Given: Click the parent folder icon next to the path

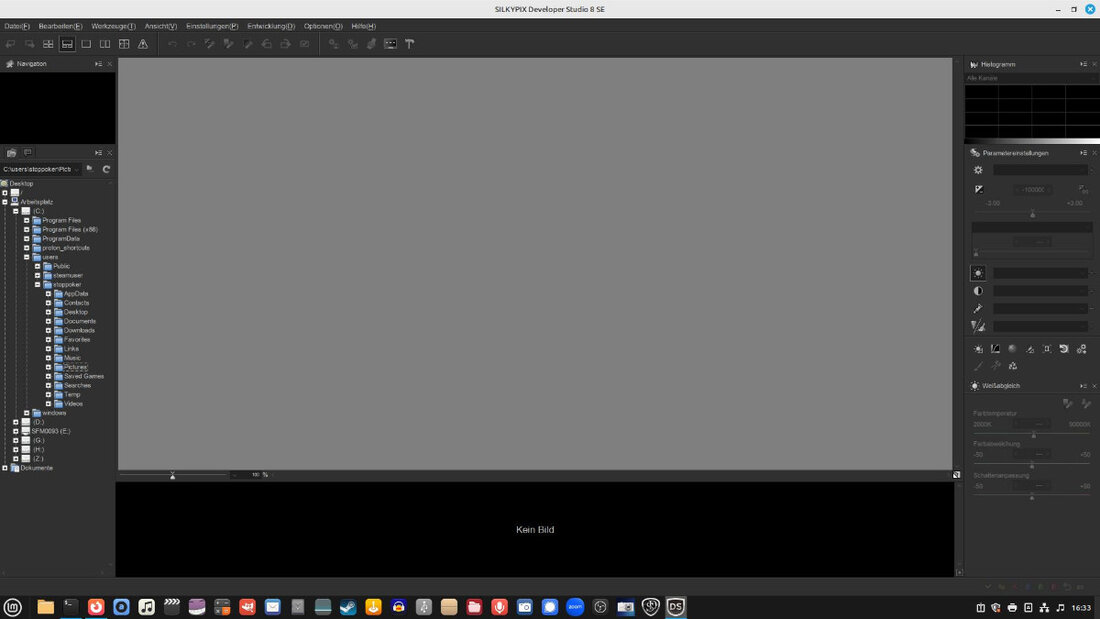Looking at the screenshot, I should pos(89,169).
